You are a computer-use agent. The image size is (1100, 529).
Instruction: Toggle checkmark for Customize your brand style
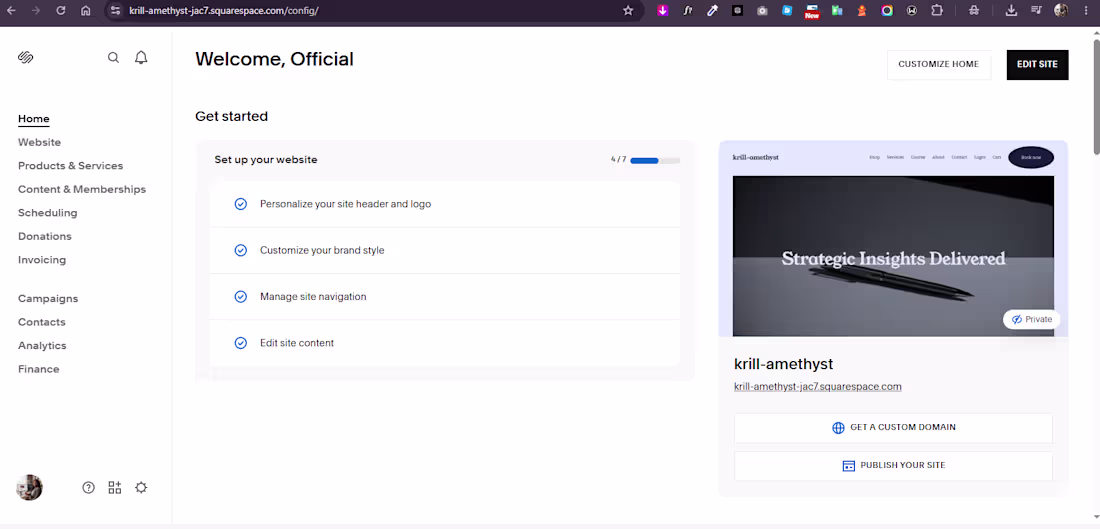(241, 250)
